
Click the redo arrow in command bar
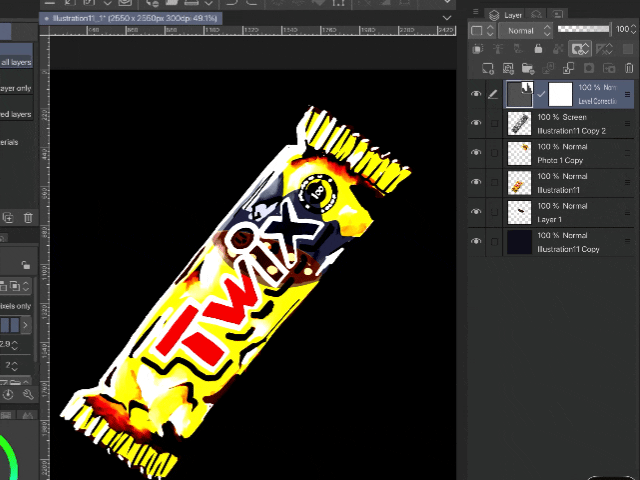[x=252, y=3]
